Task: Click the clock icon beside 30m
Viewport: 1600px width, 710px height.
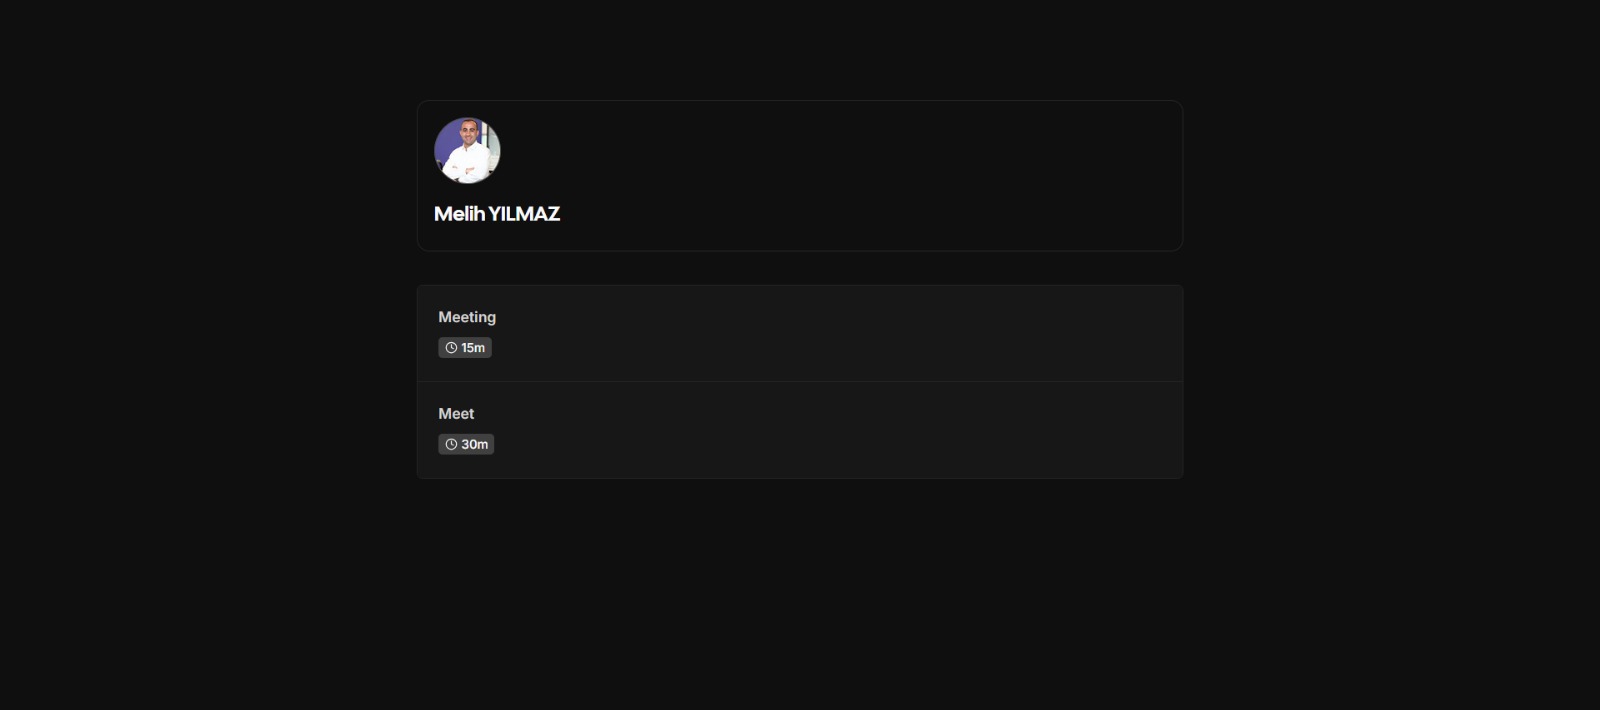Action: click(451, 445)
